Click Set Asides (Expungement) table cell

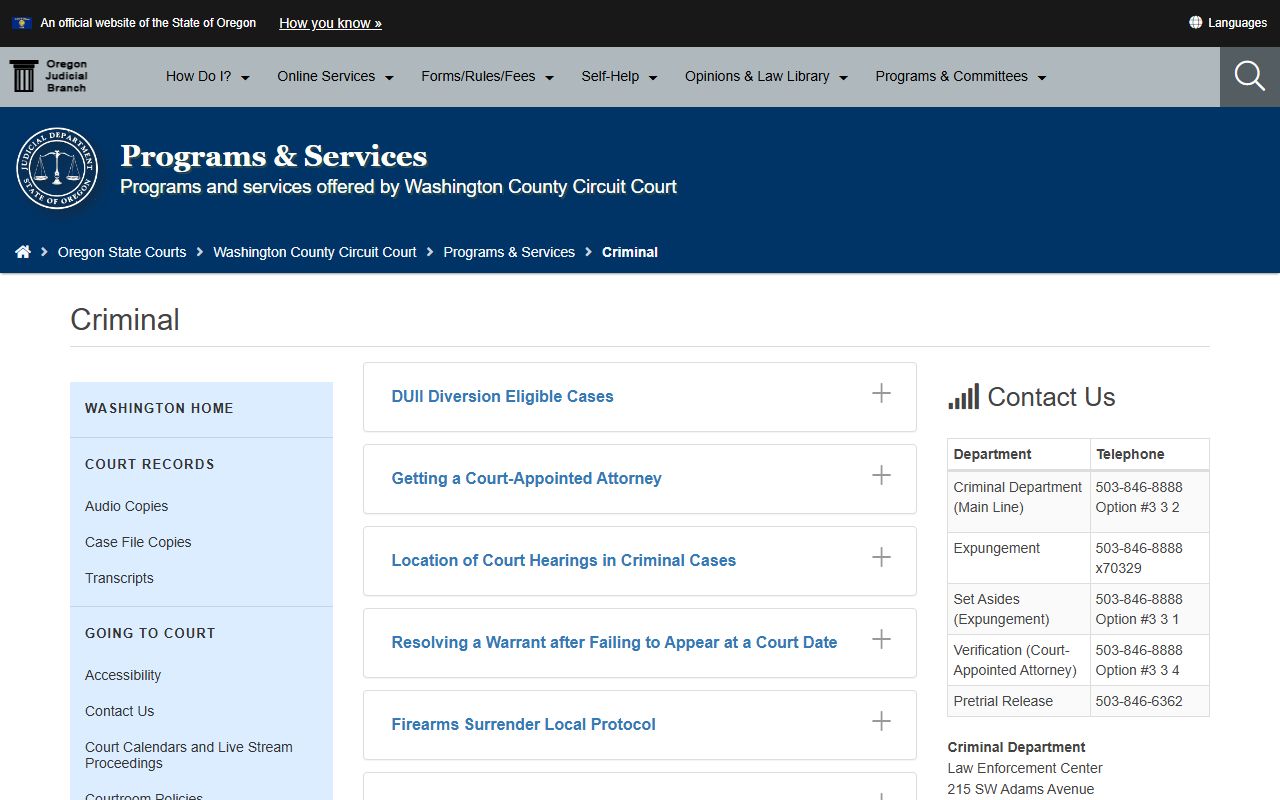(1018, 609)
